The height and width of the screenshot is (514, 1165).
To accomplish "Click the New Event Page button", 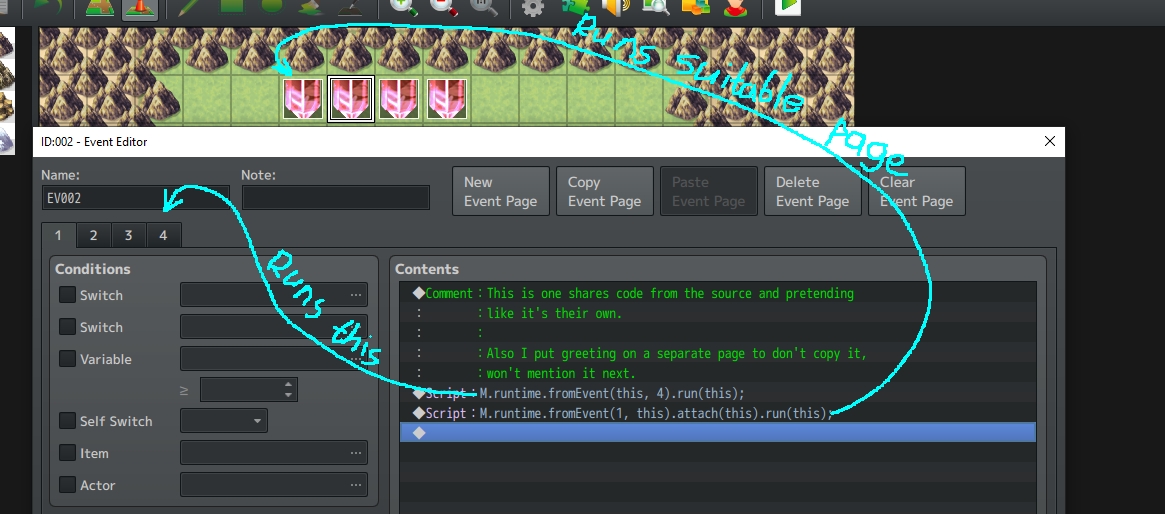I will click(501, 192).
